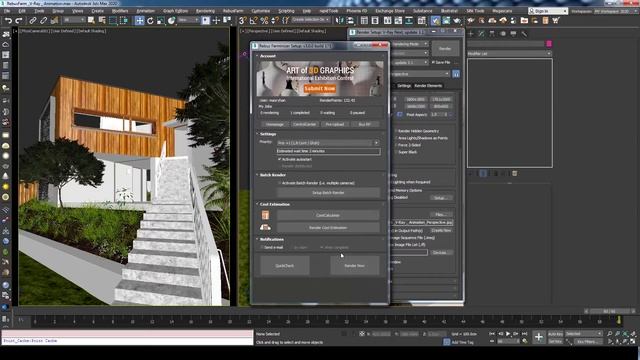This screenshot has height=360, width=640.
Task: Activate the Select and Move tool
Action: coord(139,20)
